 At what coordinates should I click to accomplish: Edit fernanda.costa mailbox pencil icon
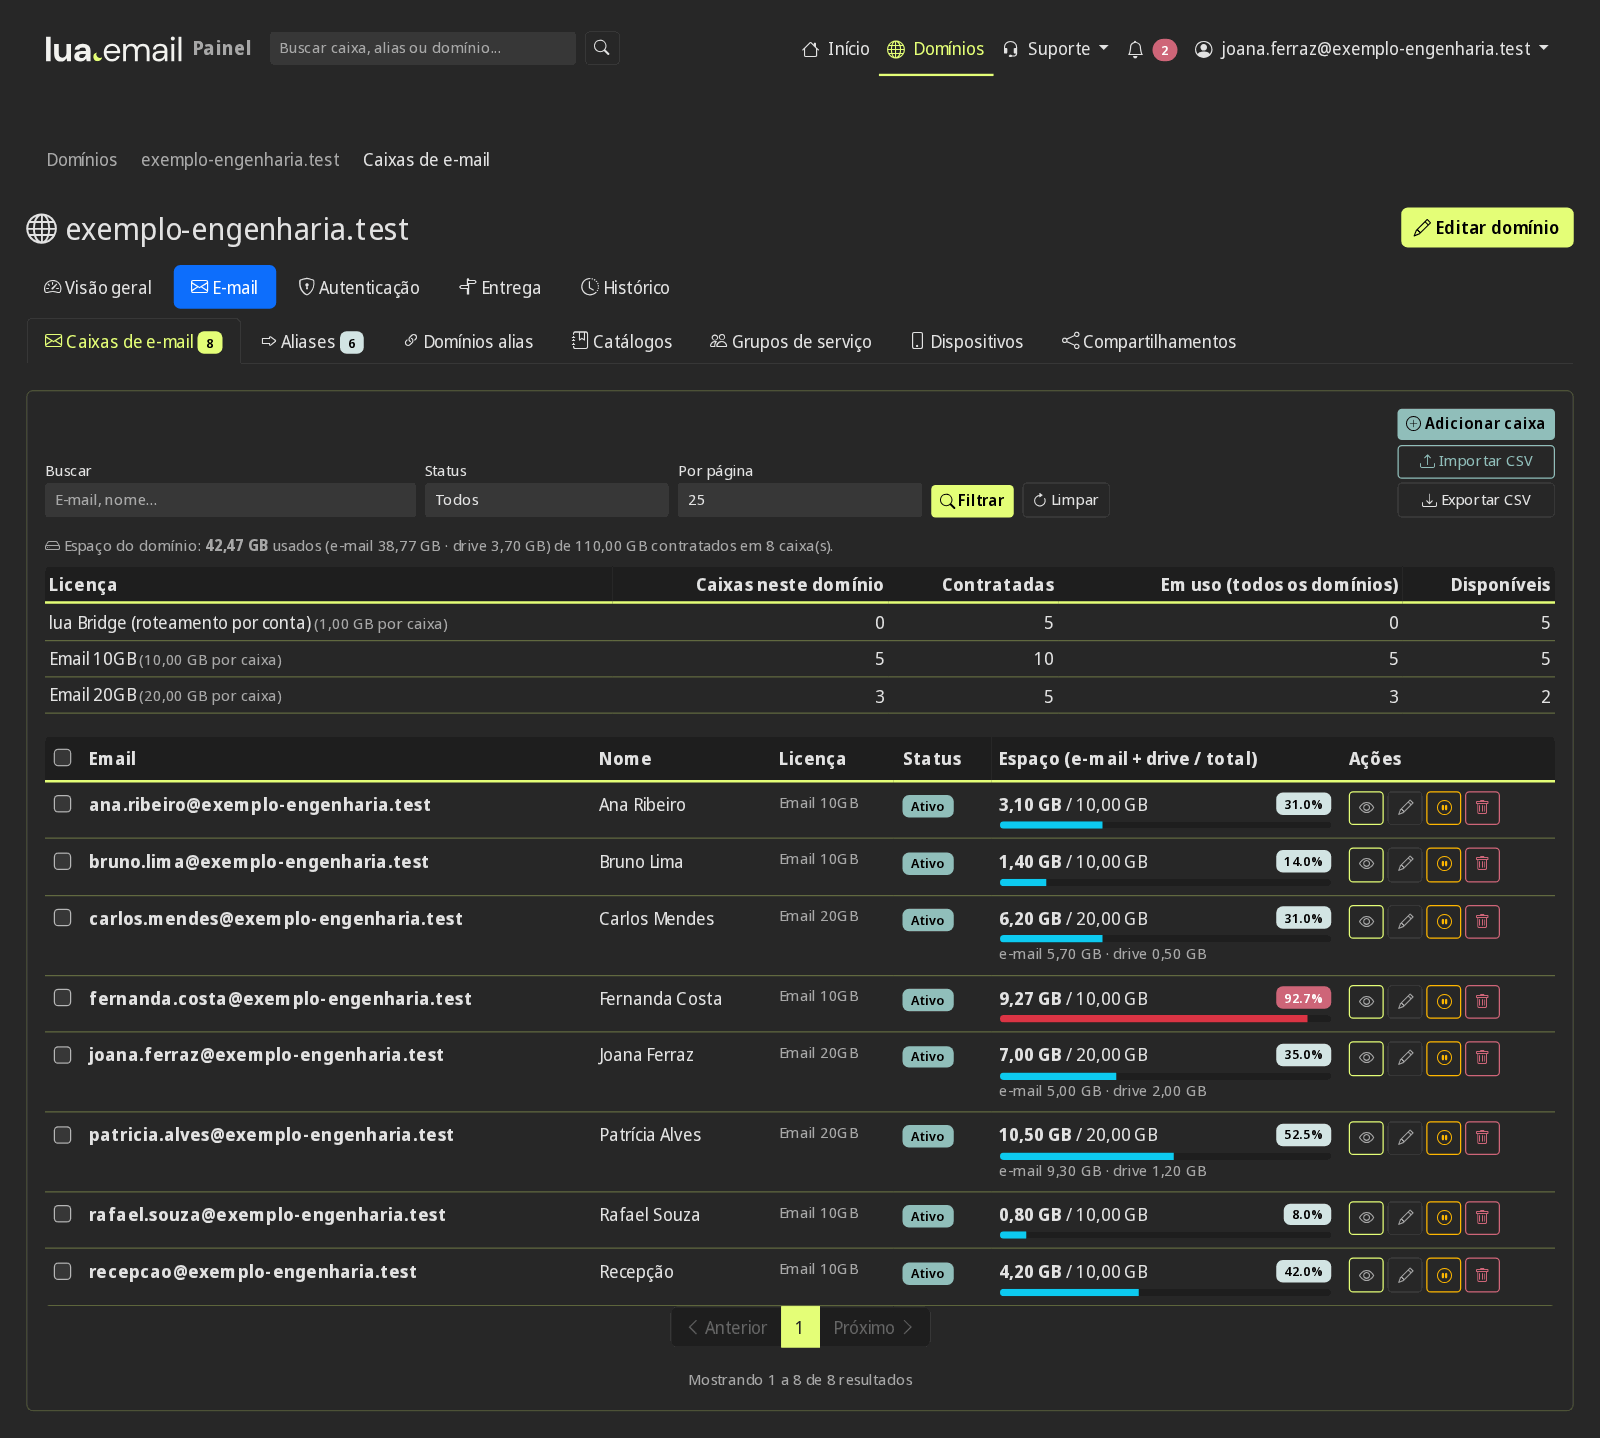1405,1001
